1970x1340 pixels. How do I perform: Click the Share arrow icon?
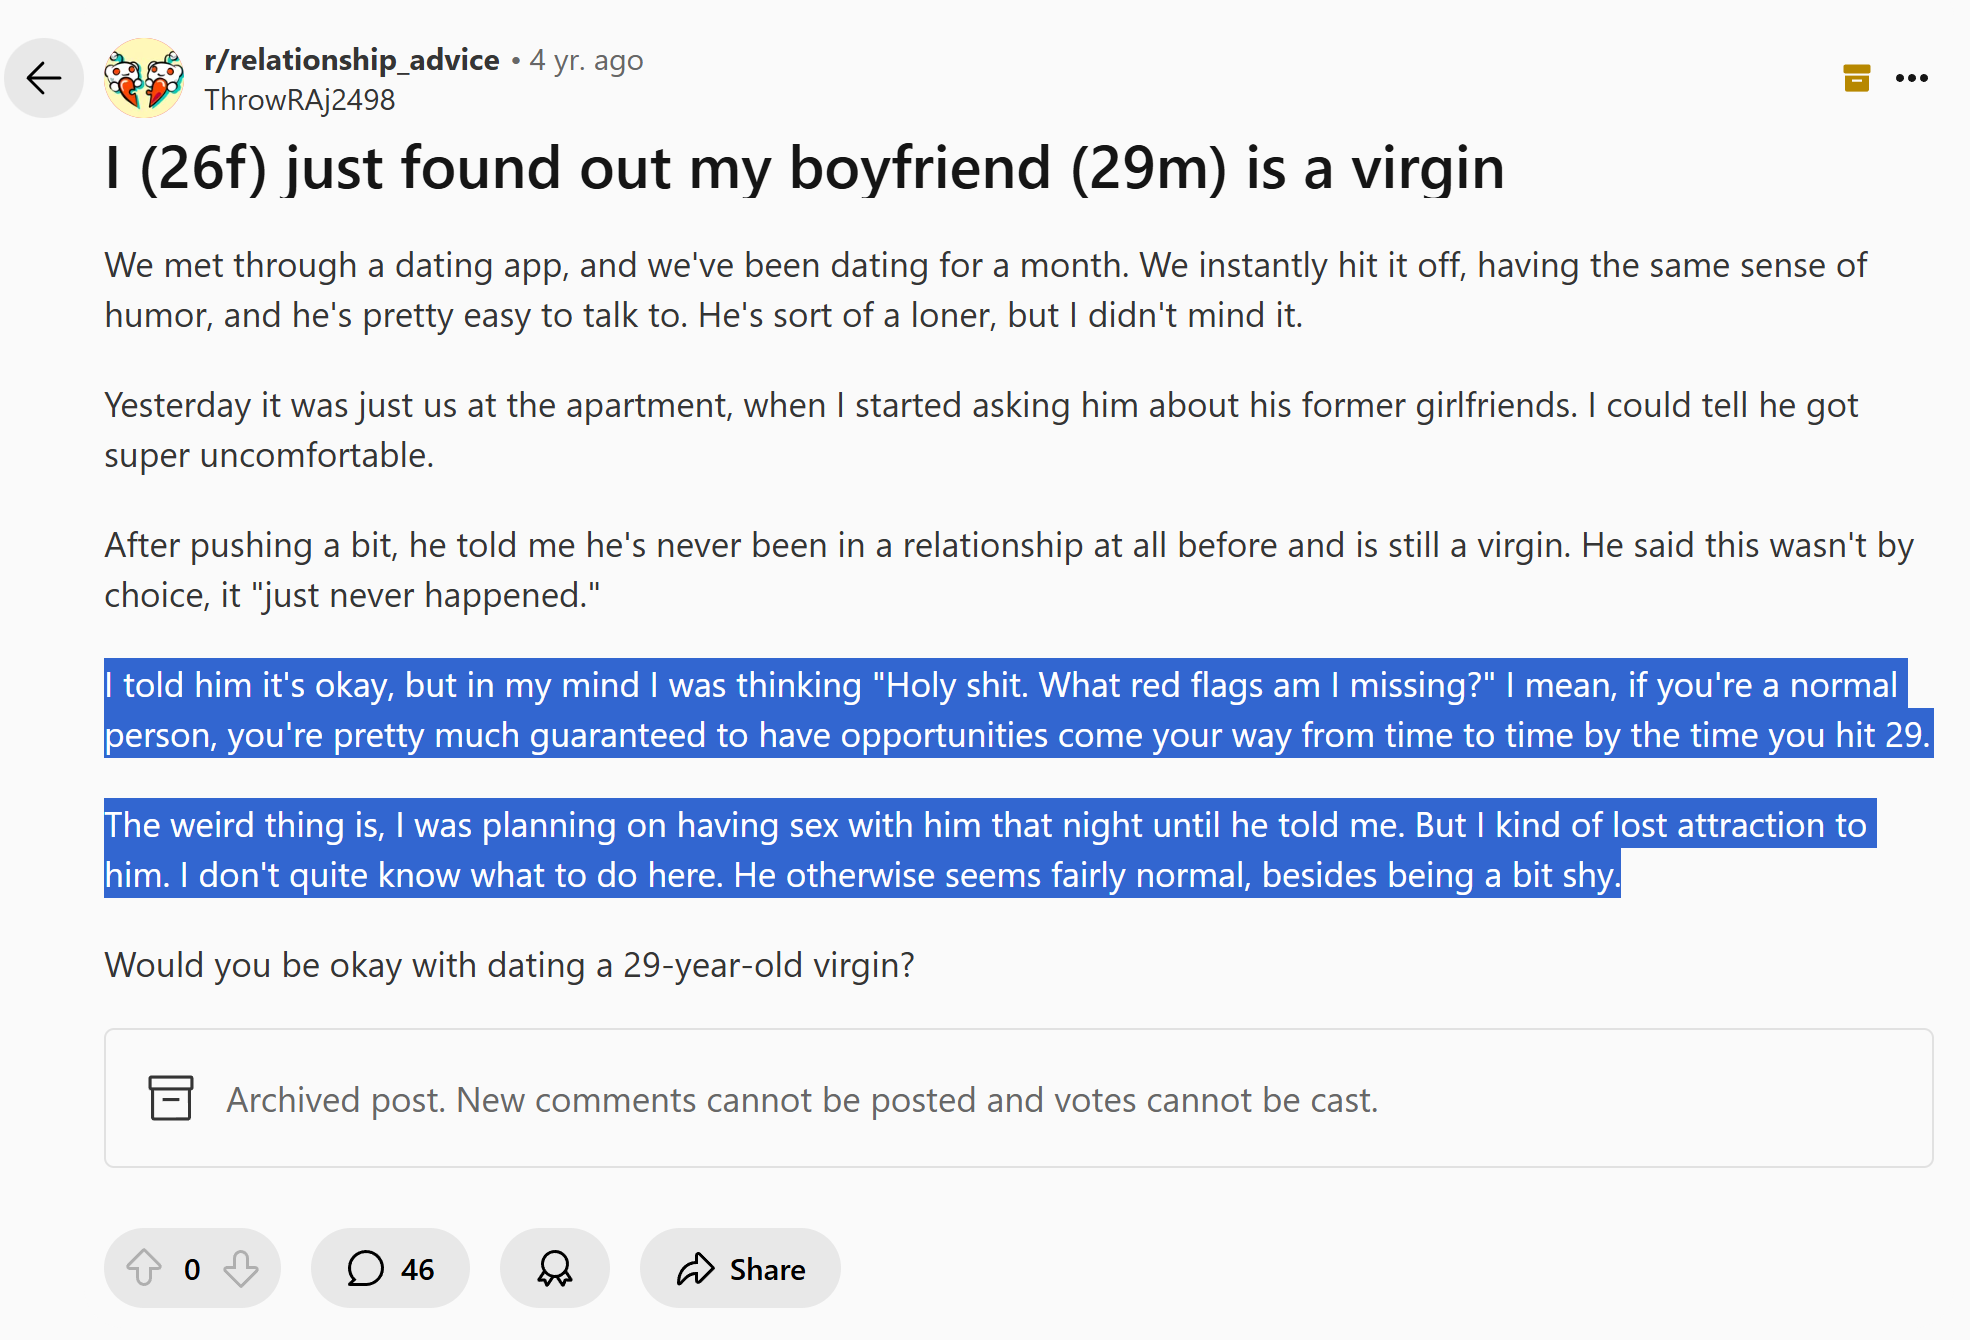tap(695, 1268)
